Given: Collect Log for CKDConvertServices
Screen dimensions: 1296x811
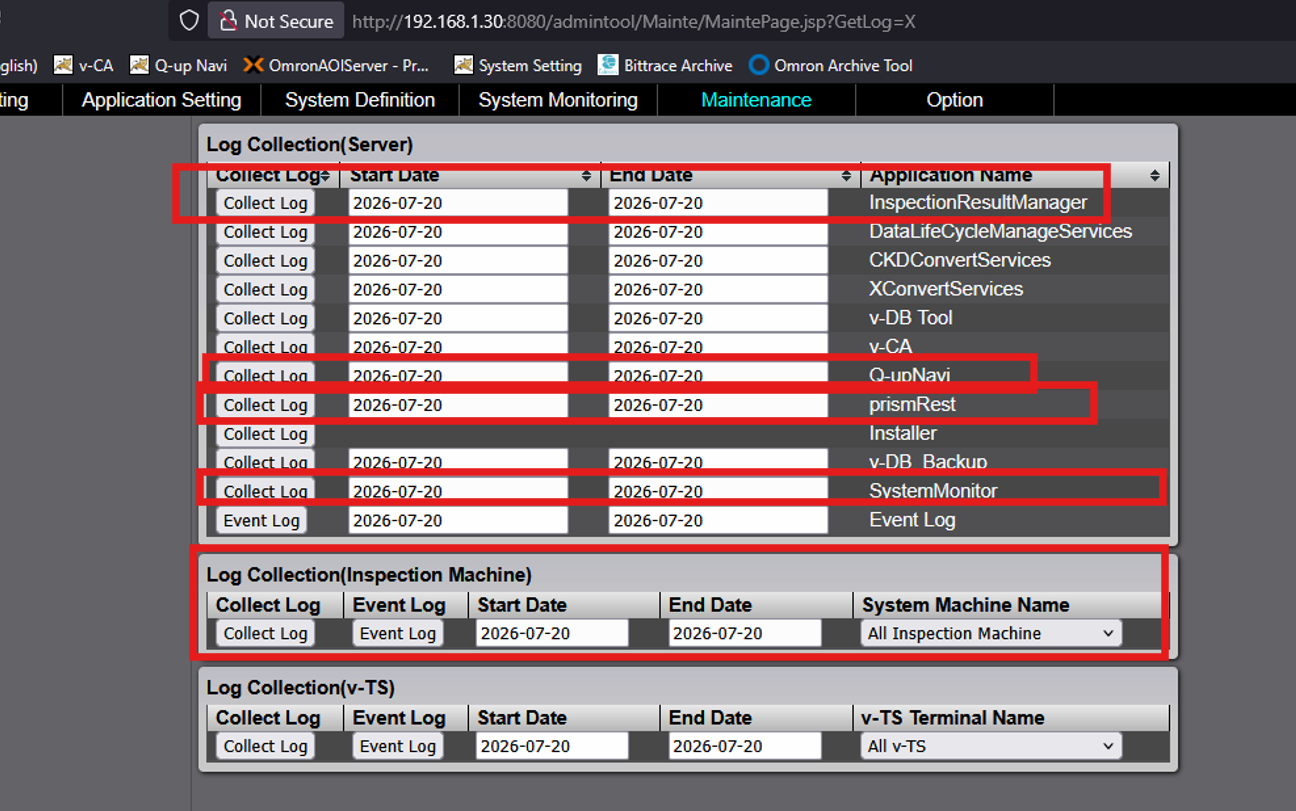Looking at the screenshot, I should click(x=265, y=261).
